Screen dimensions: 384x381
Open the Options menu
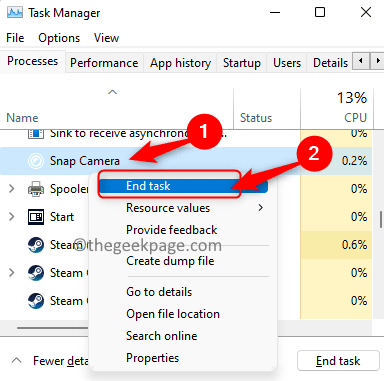[59, 38]
